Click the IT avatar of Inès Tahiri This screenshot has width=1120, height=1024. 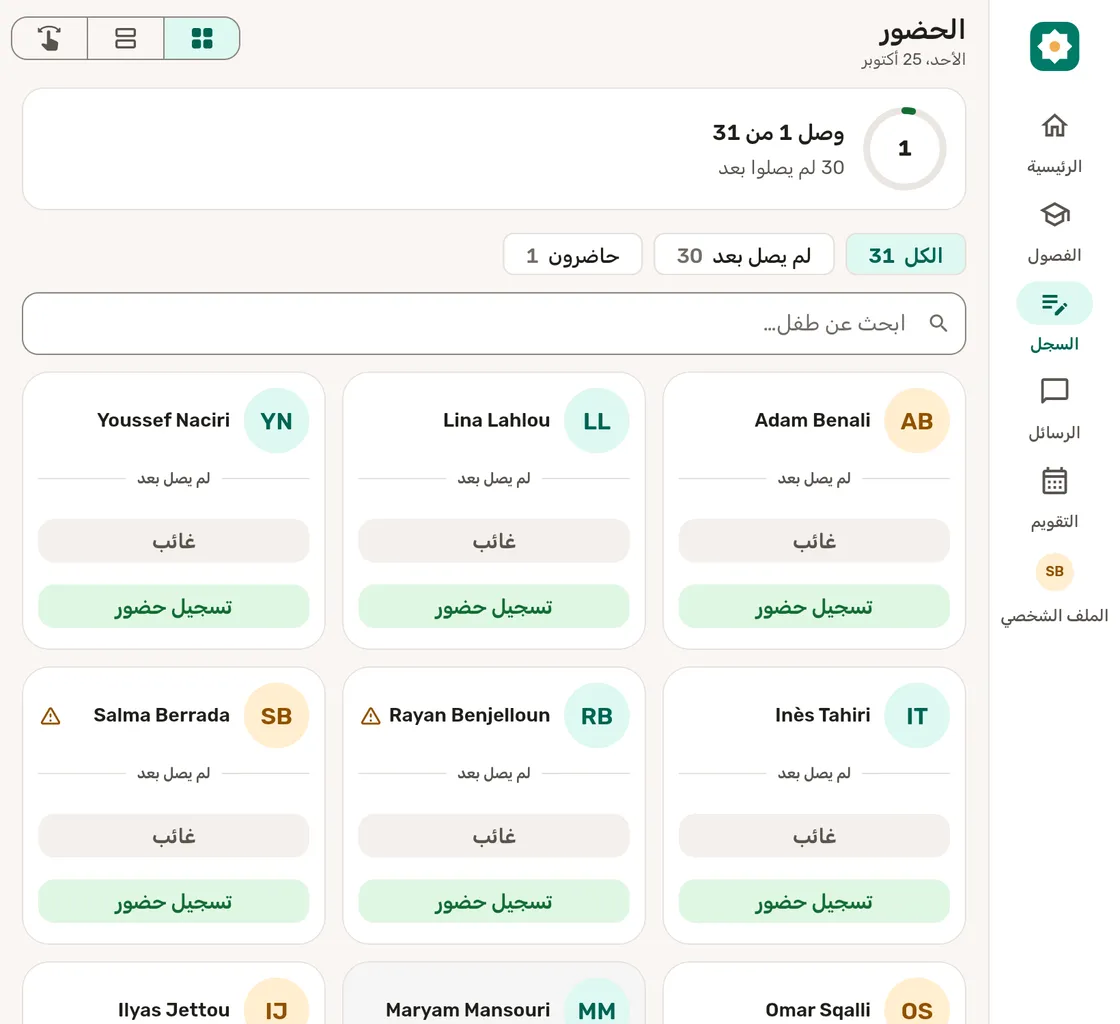917,716
